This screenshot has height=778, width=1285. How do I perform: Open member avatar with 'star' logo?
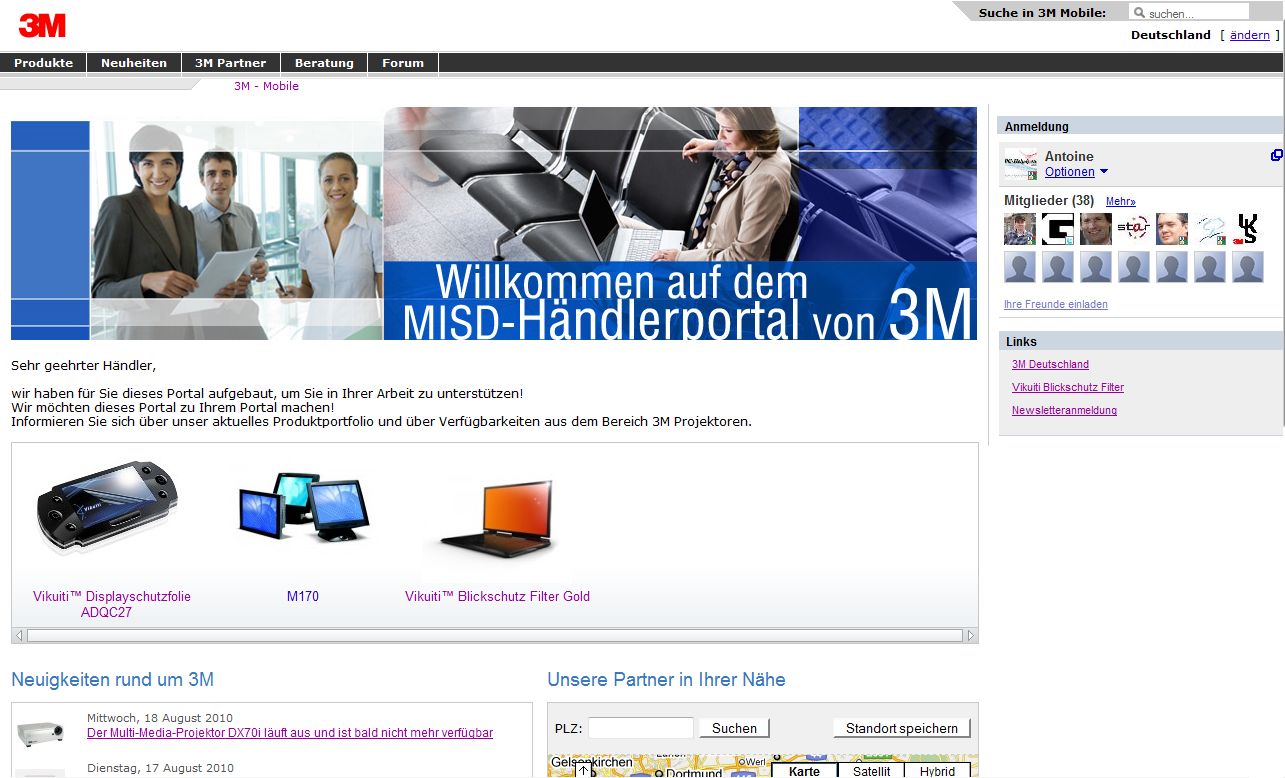(x=1134, y=229)
